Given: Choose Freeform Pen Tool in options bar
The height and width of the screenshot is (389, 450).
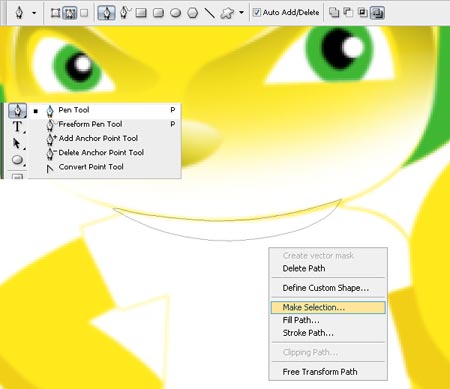Looking at the screenshot, I should coord(125,13).
